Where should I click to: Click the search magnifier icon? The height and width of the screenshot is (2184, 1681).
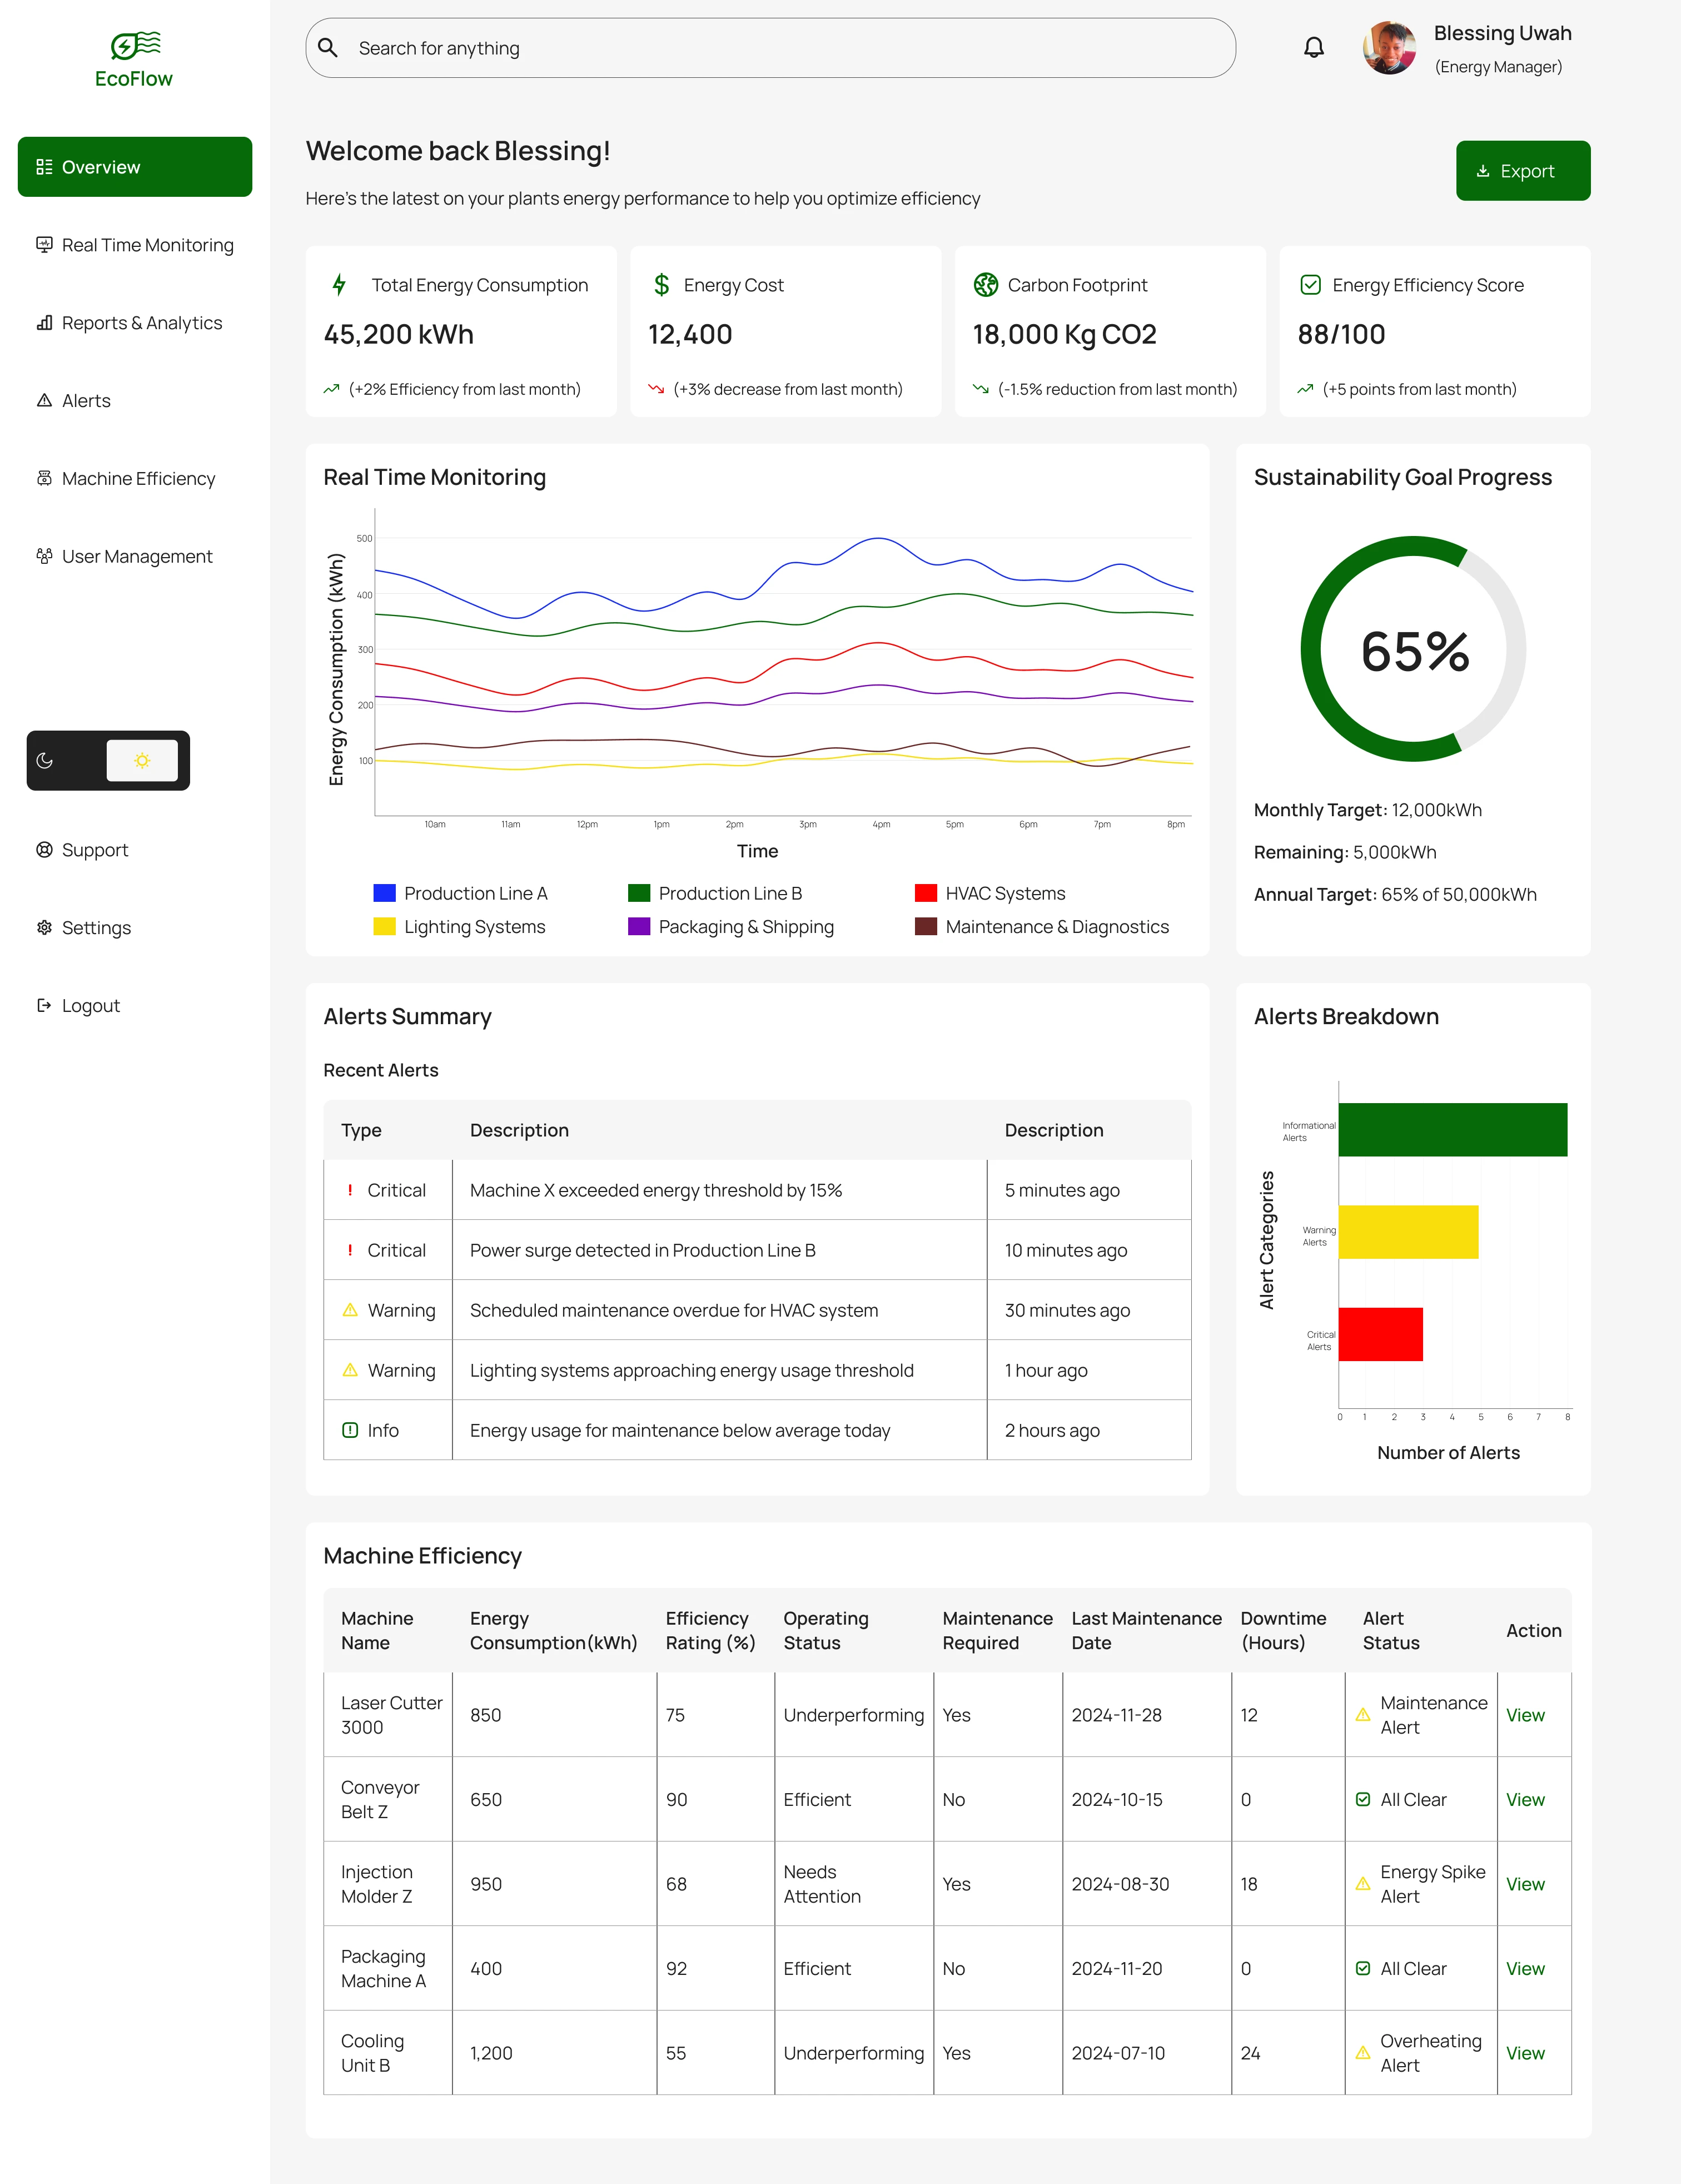coord(328,48)
